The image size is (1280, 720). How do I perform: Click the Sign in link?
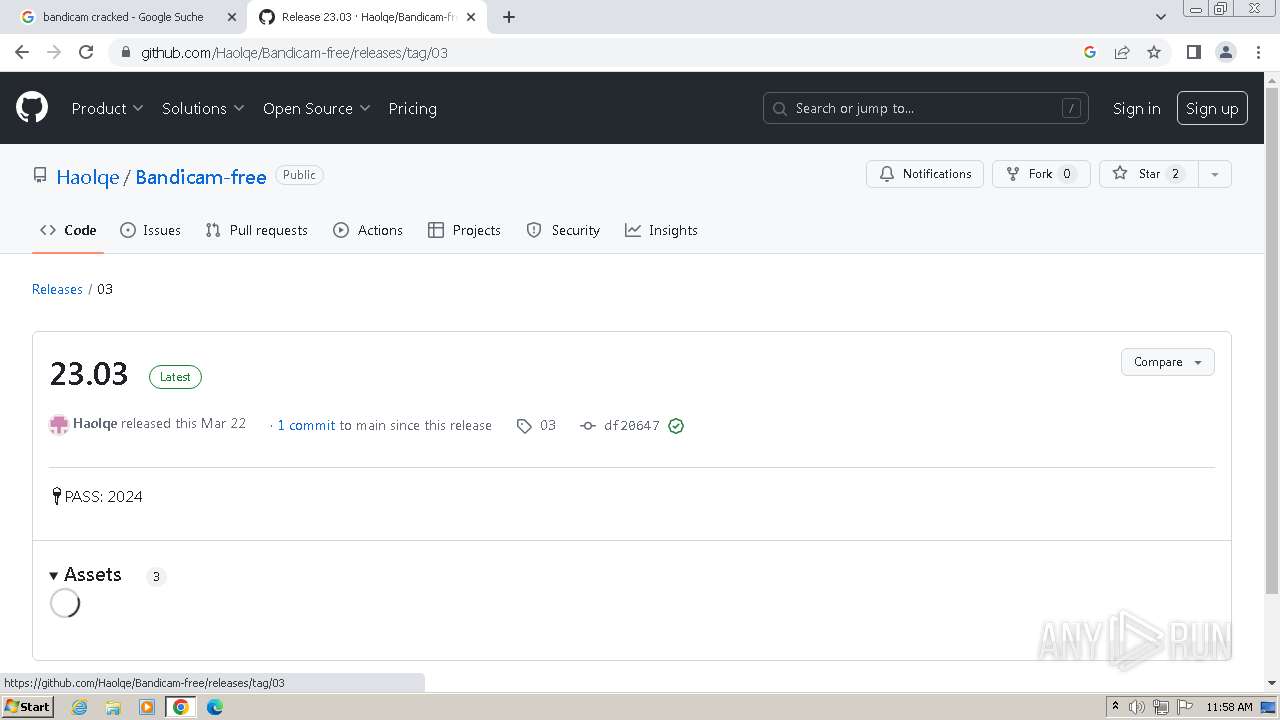click(1137, 108)
